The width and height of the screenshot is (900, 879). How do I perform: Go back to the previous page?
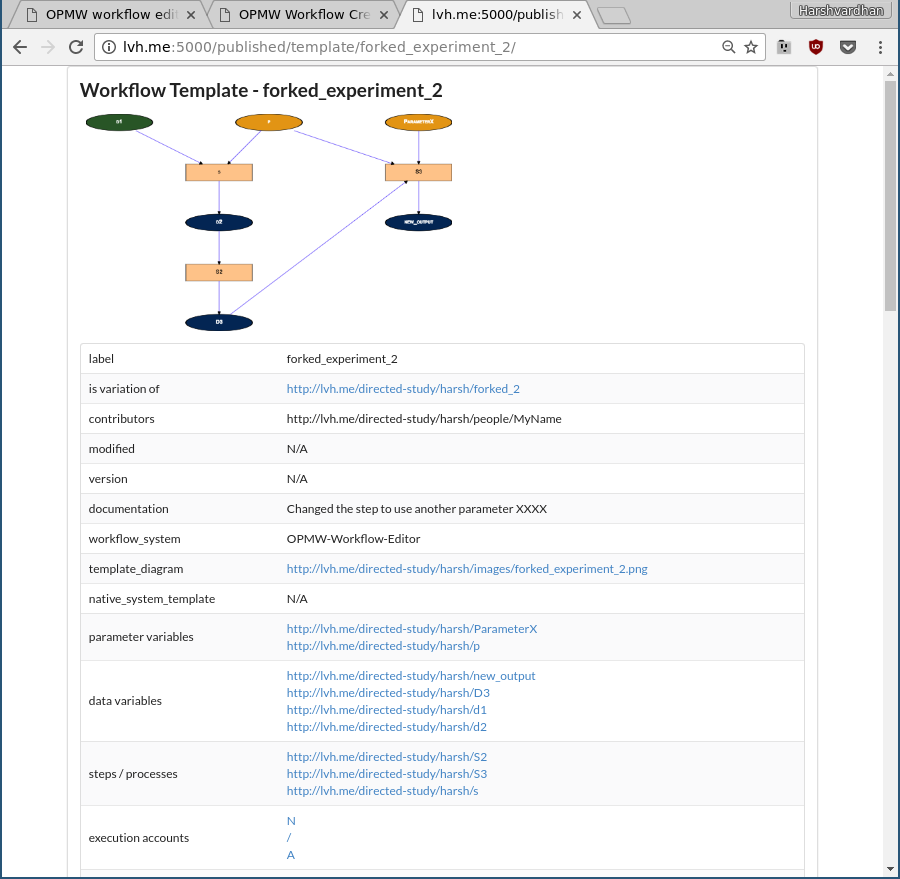point(20,47)
